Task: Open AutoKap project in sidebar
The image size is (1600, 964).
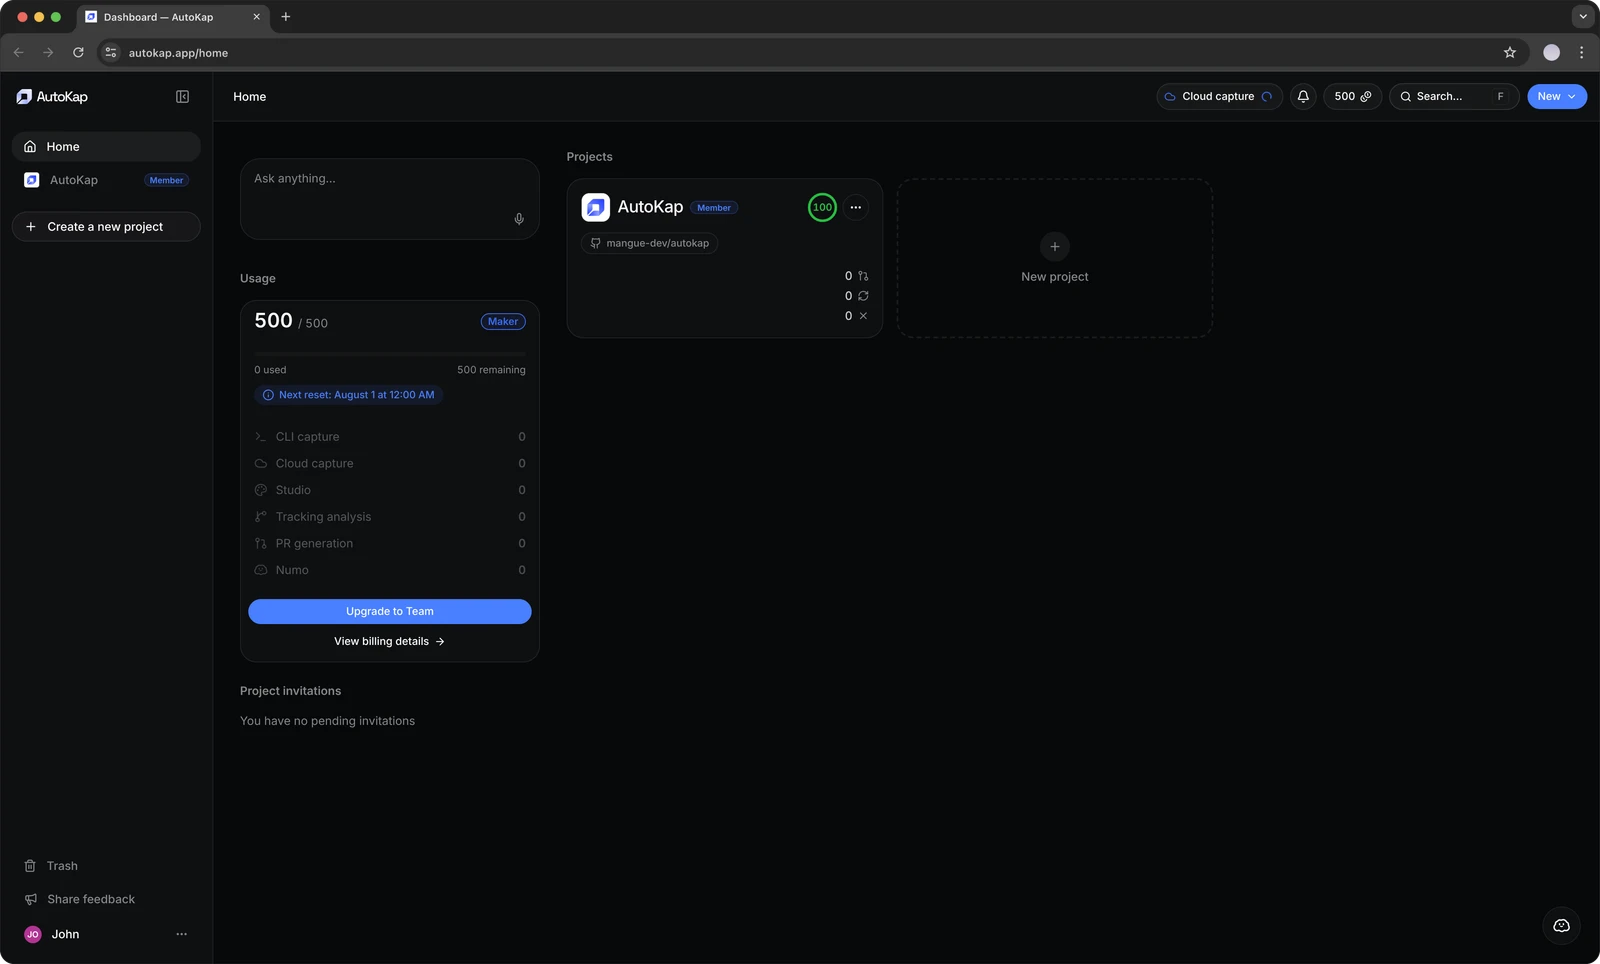Action: (106, 180)
